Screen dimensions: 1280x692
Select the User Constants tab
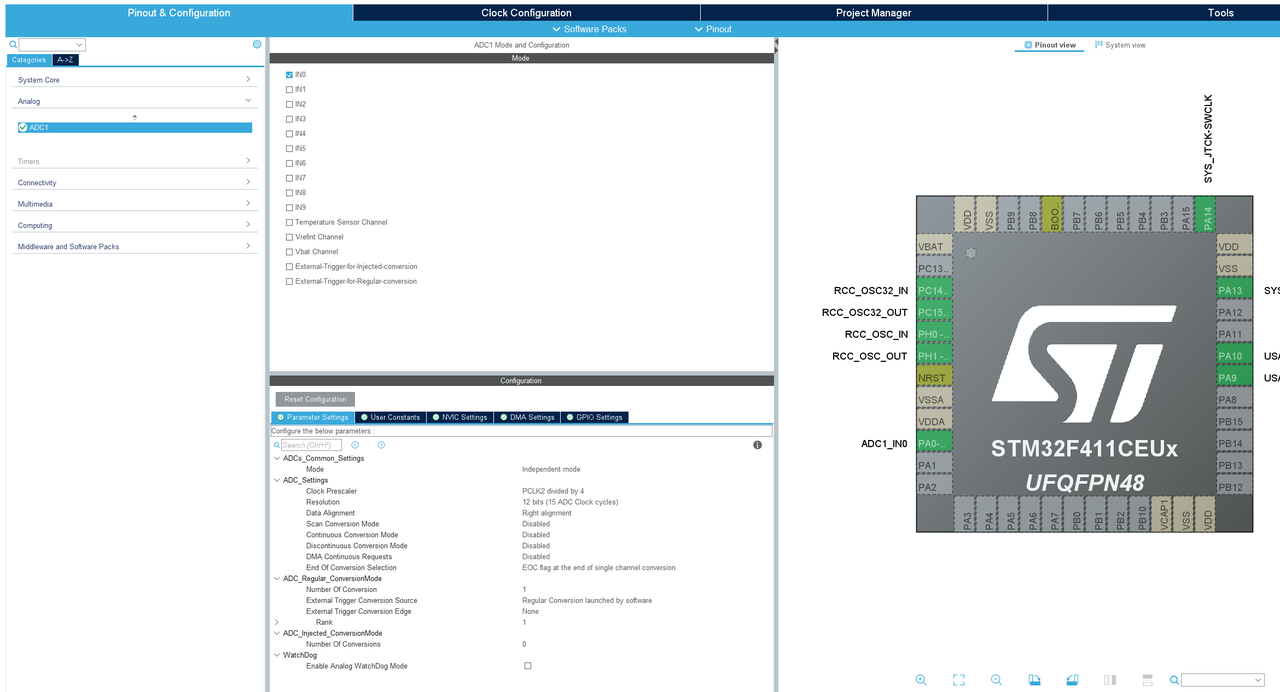[391, 417]
